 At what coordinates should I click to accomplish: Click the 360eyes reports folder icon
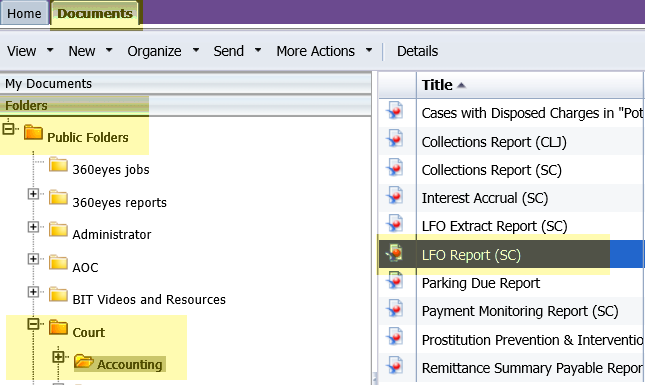tap(58, 197)
